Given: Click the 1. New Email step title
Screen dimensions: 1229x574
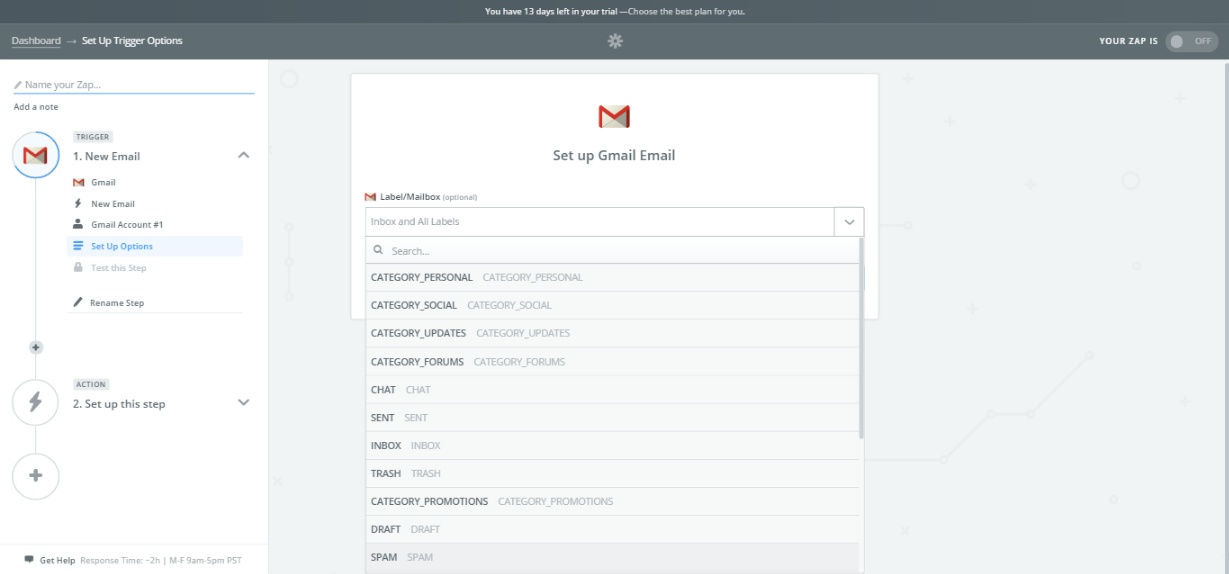Looking at the screenshot, I should [x=106, y=156].
